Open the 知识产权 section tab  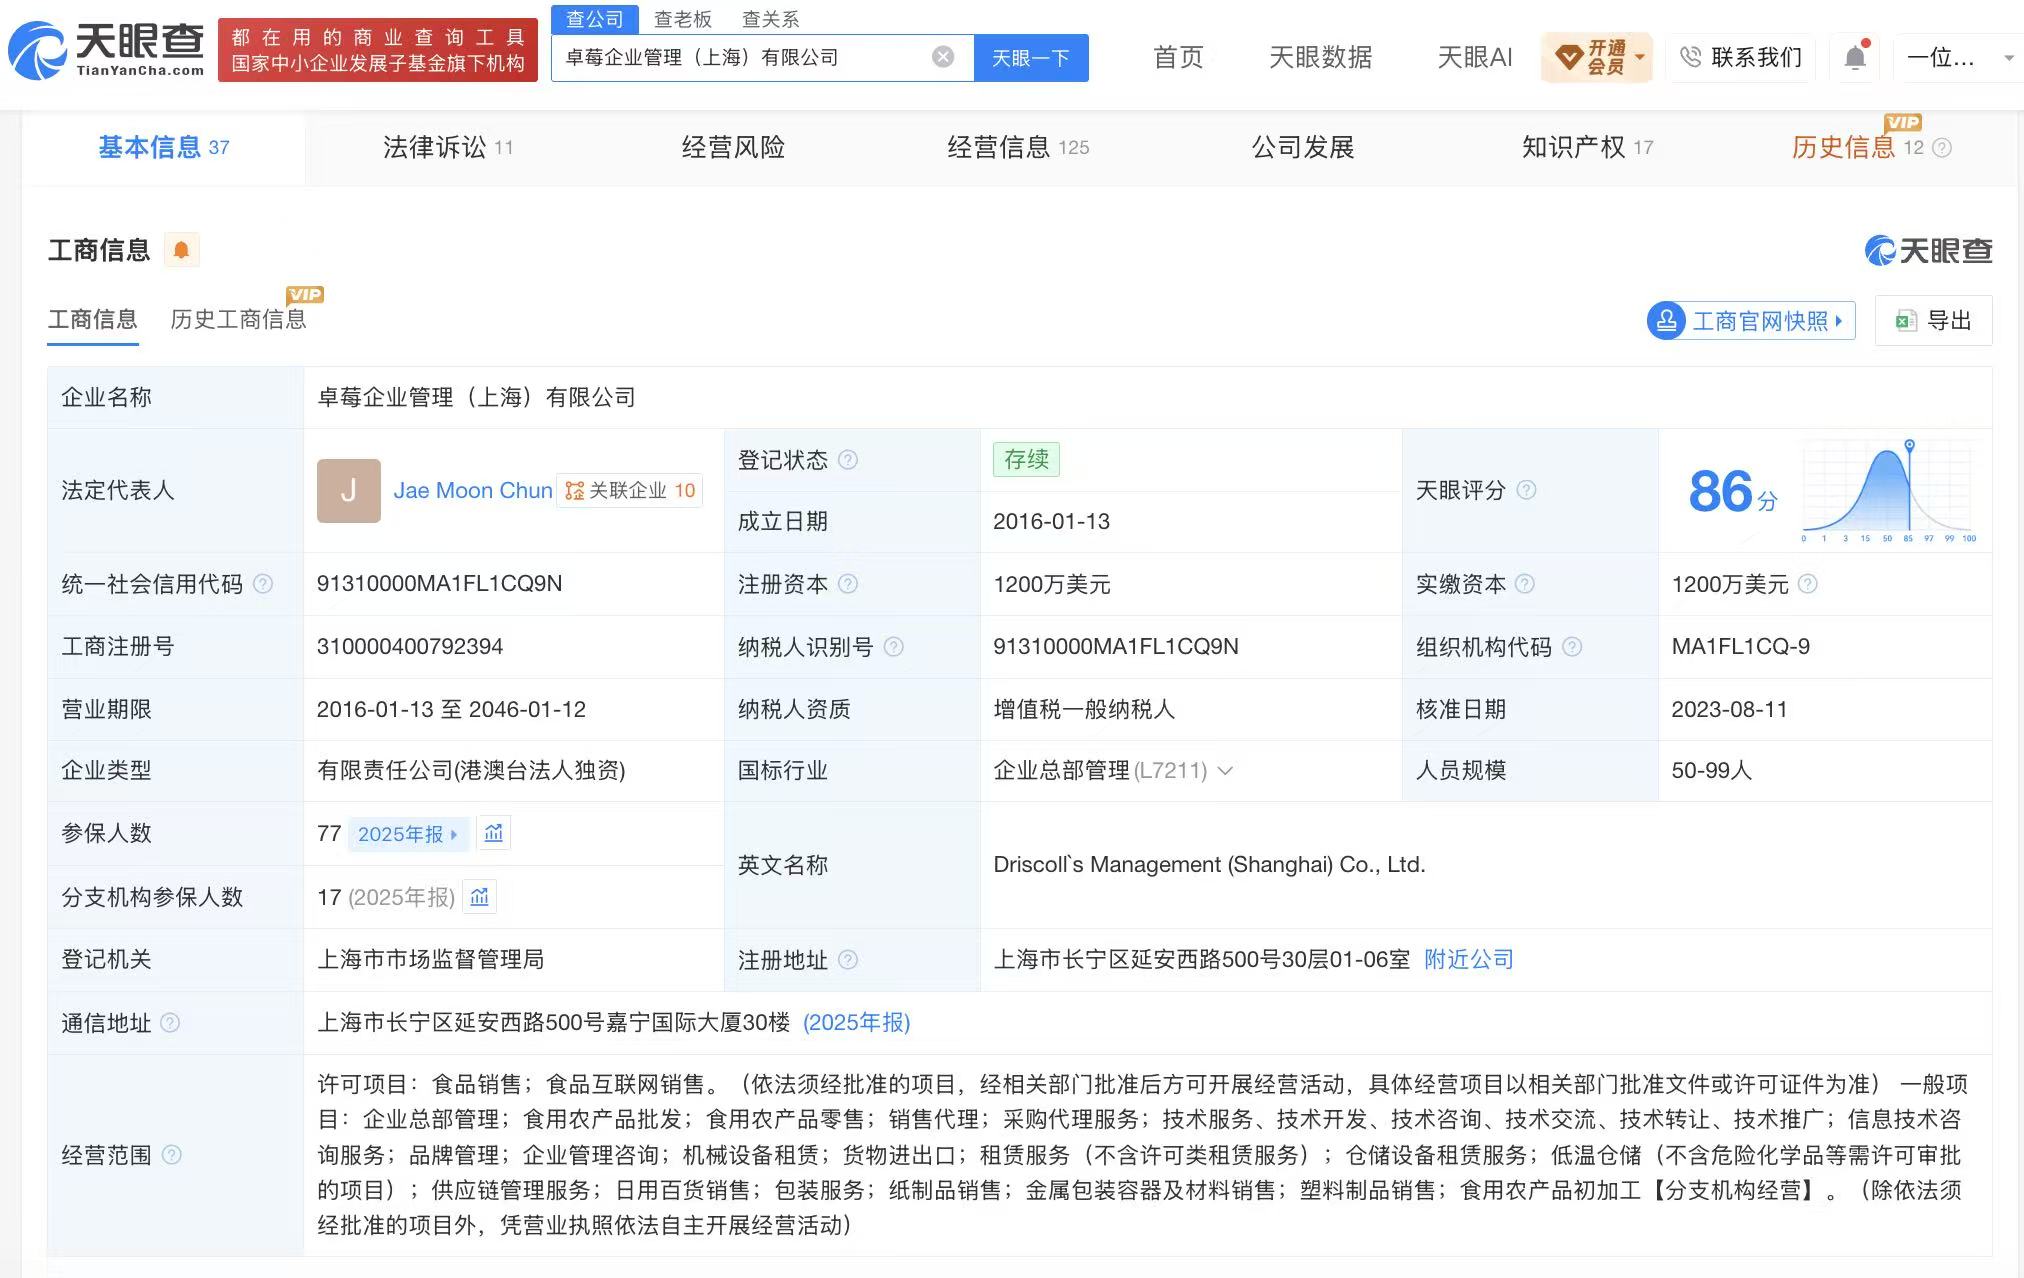pyautogui.click(x=1587, y=148)
